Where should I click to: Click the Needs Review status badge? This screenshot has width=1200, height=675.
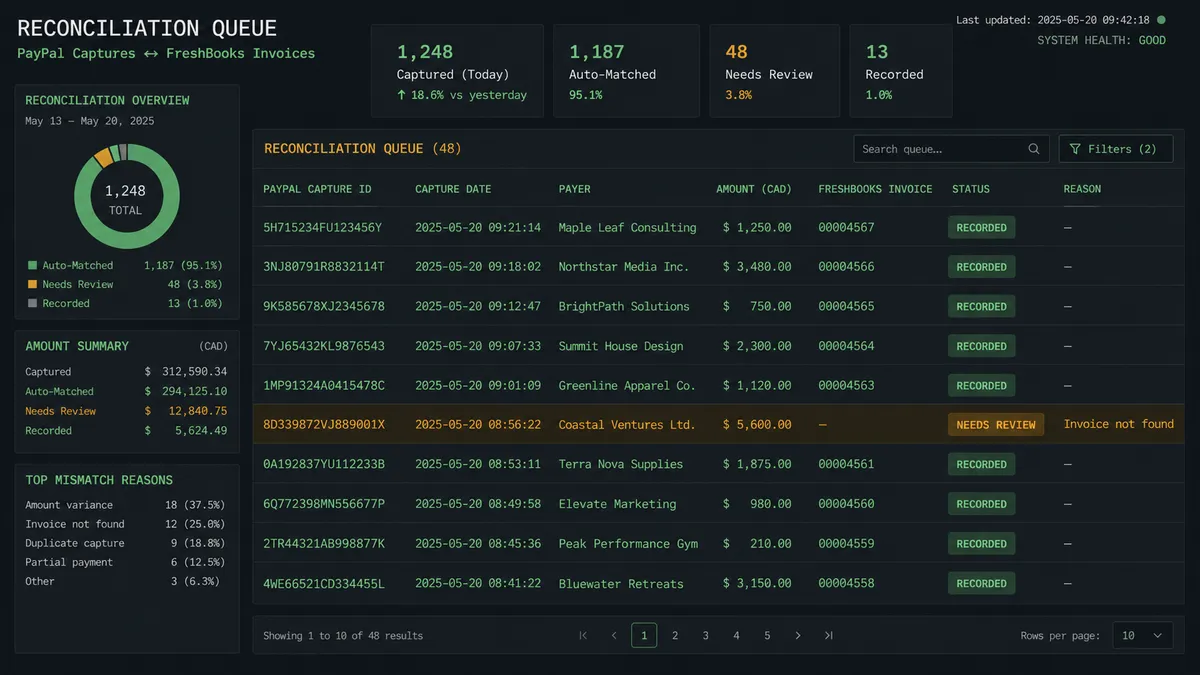(996, 425)
